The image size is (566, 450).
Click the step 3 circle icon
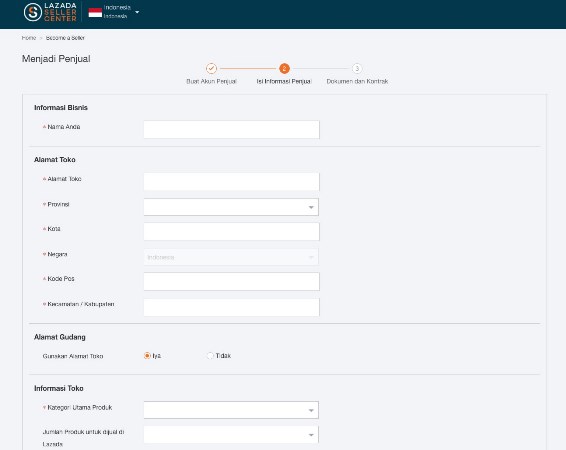pos(357,68)
